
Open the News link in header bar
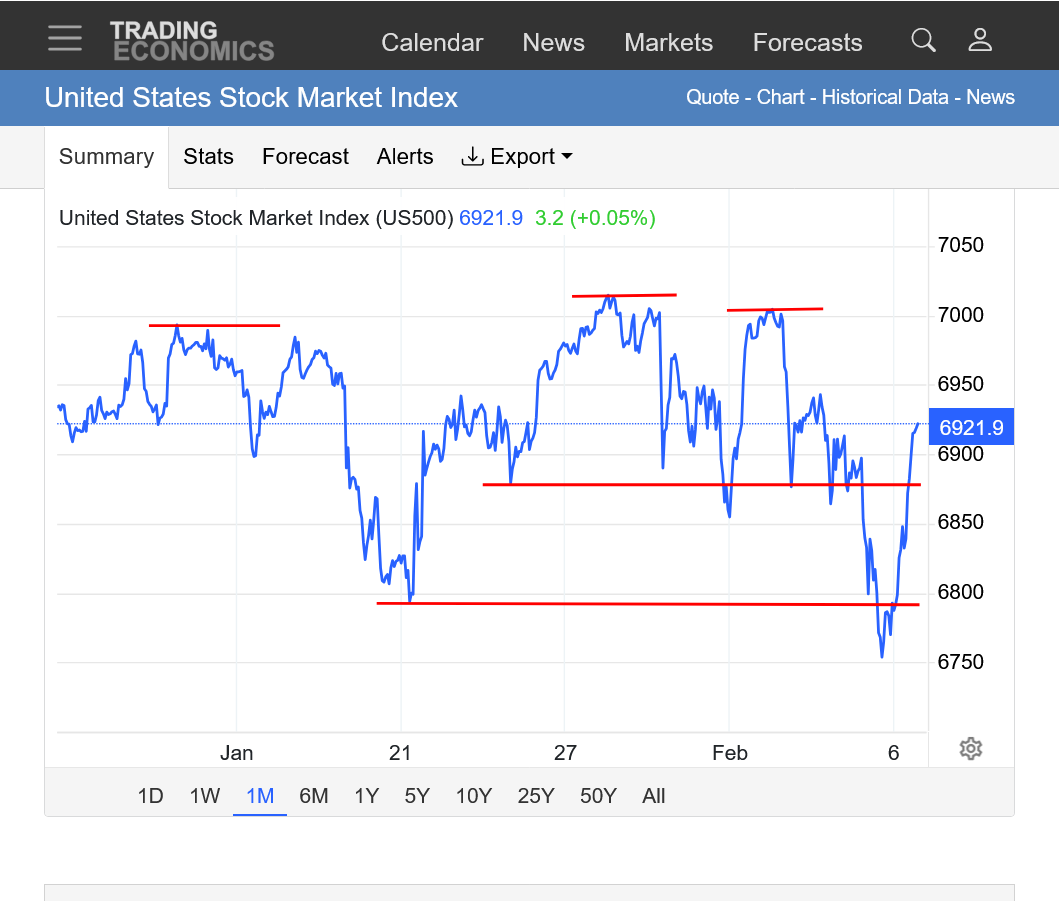click(x=990, y=98)
